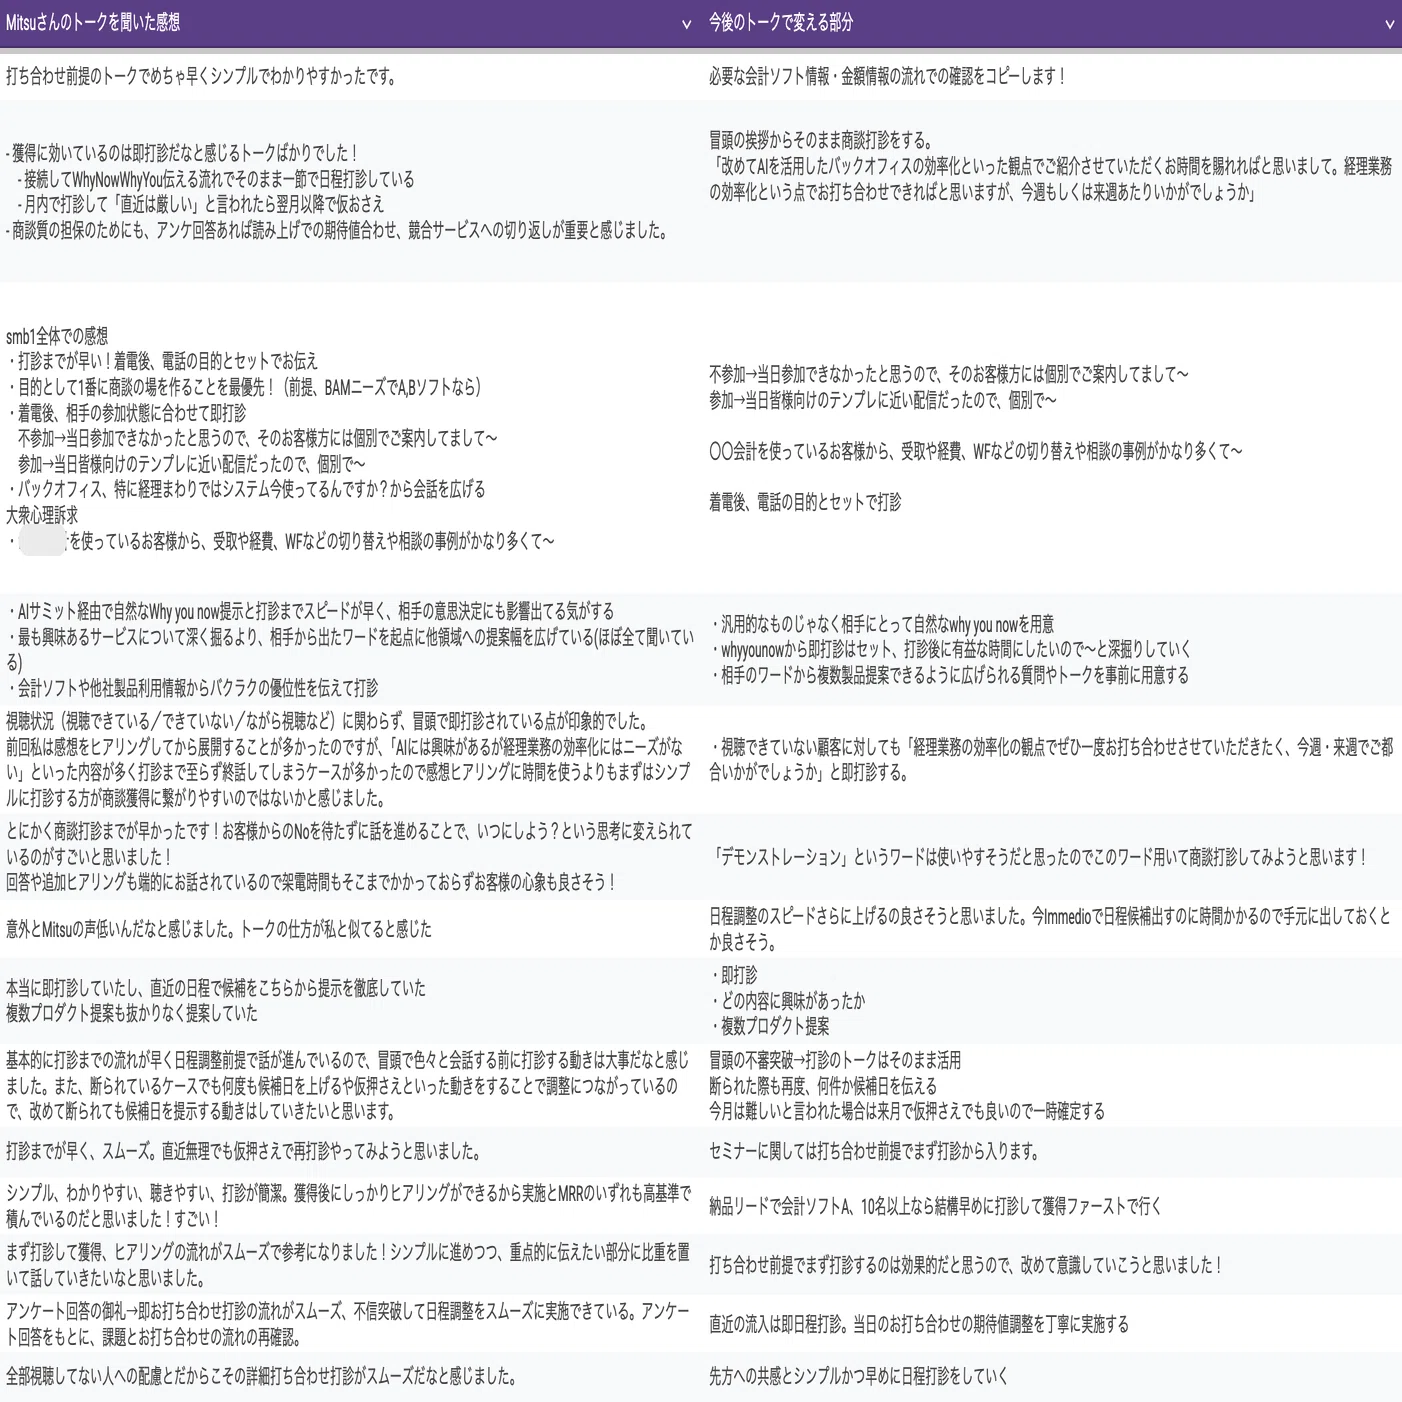
Task: Click cell 必要な会計ソフト情報・金額情報の流れ
Action: (1052, 77)
